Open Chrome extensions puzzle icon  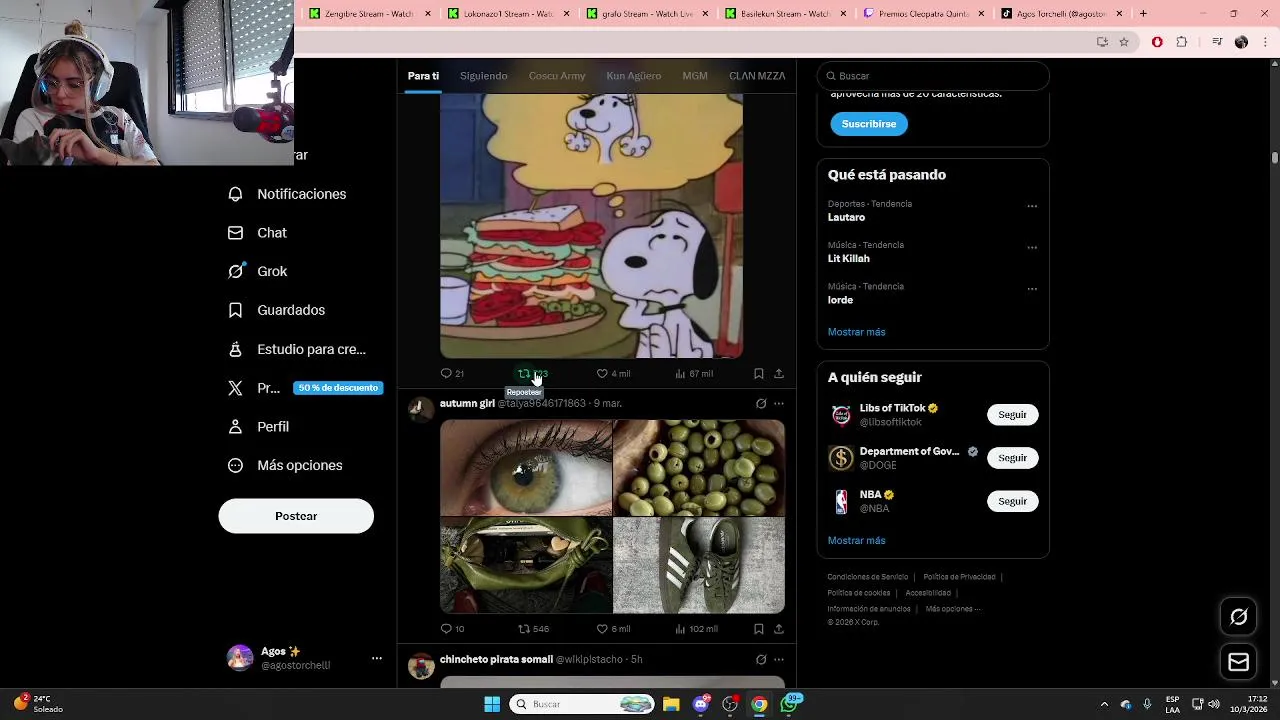click(1181, 42)
